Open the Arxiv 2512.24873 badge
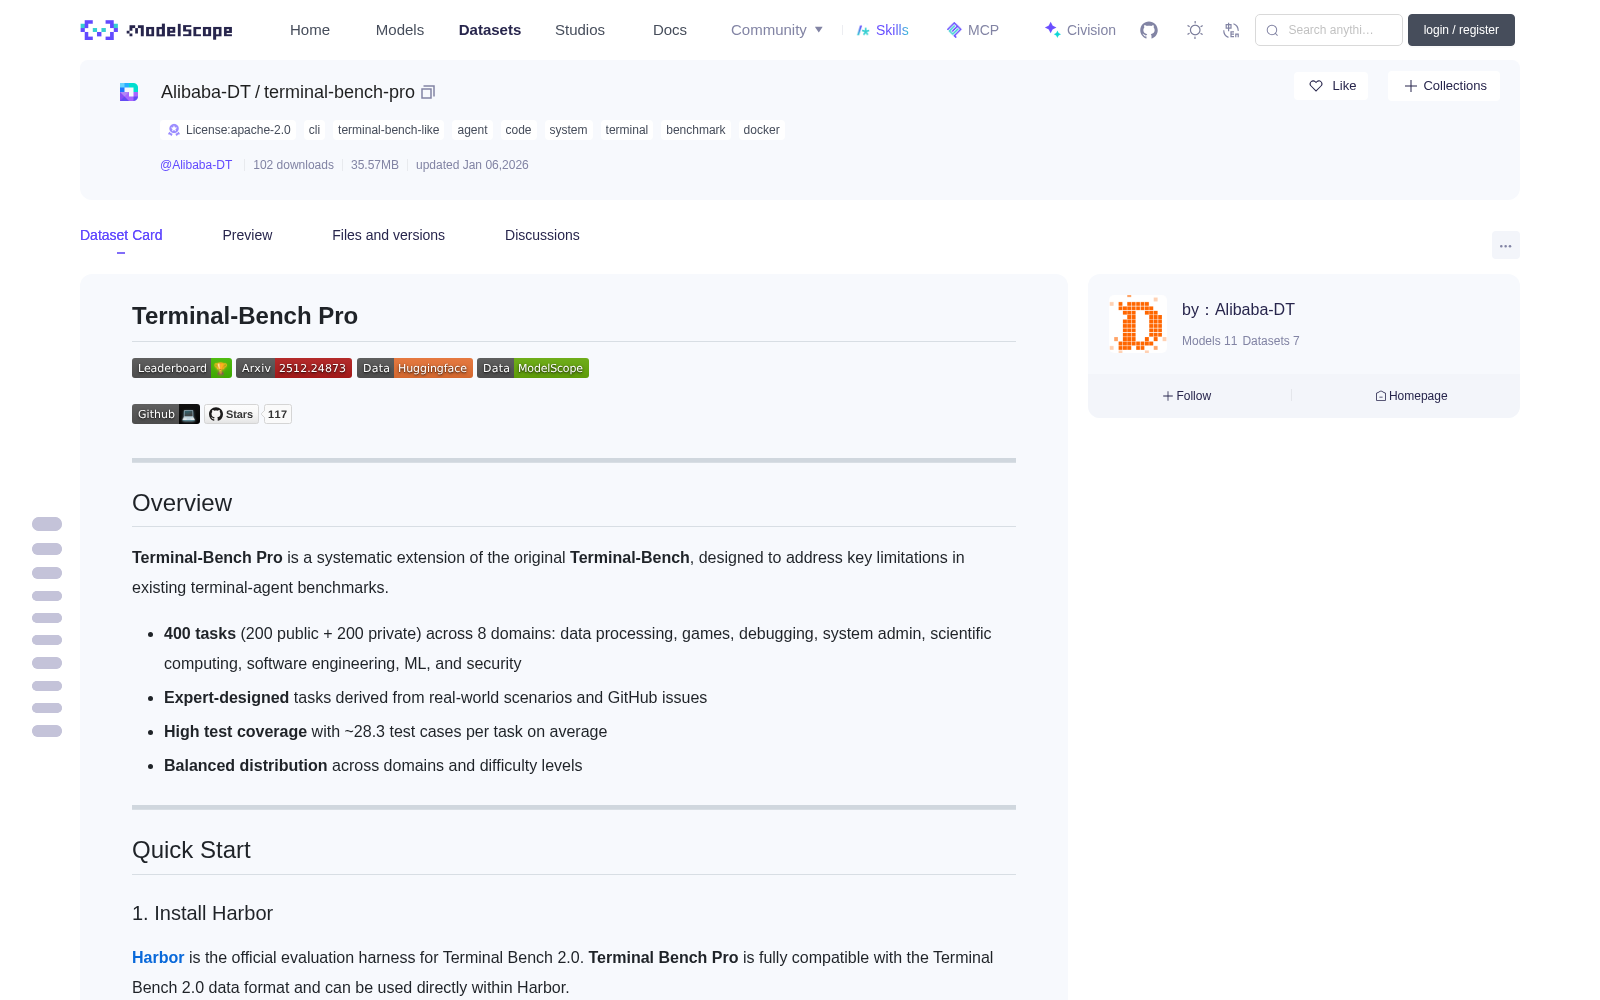Image resolution: width=1600 pixels, height=1000 pixels. [294, 368]
